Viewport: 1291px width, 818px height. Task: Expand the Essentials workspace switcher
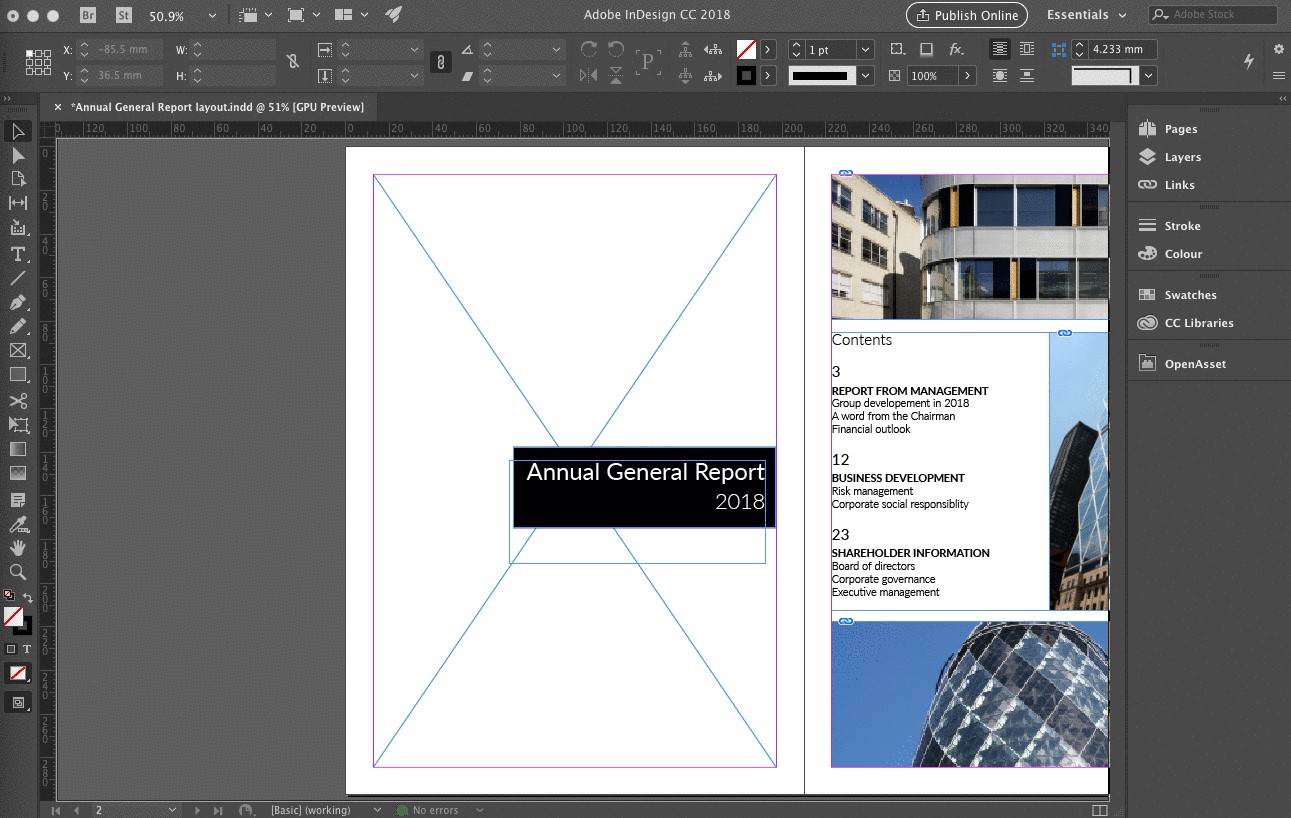tap(1087, 15)
